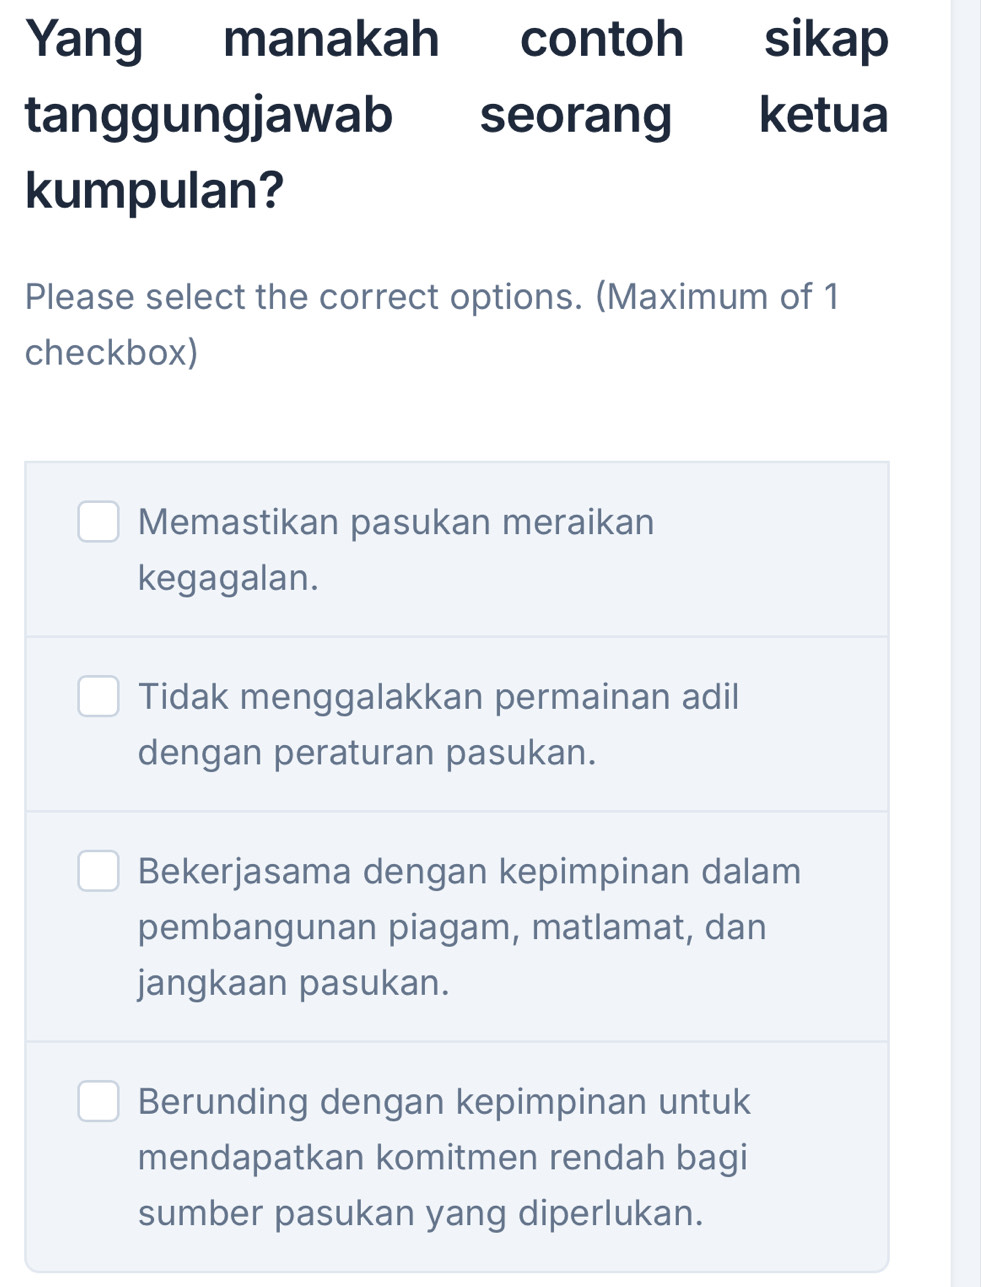Viewport: 981px width, 1287px height.
Task: Click the line 'dengan peraturan pasukan.'
Action: tap(367, 752)
